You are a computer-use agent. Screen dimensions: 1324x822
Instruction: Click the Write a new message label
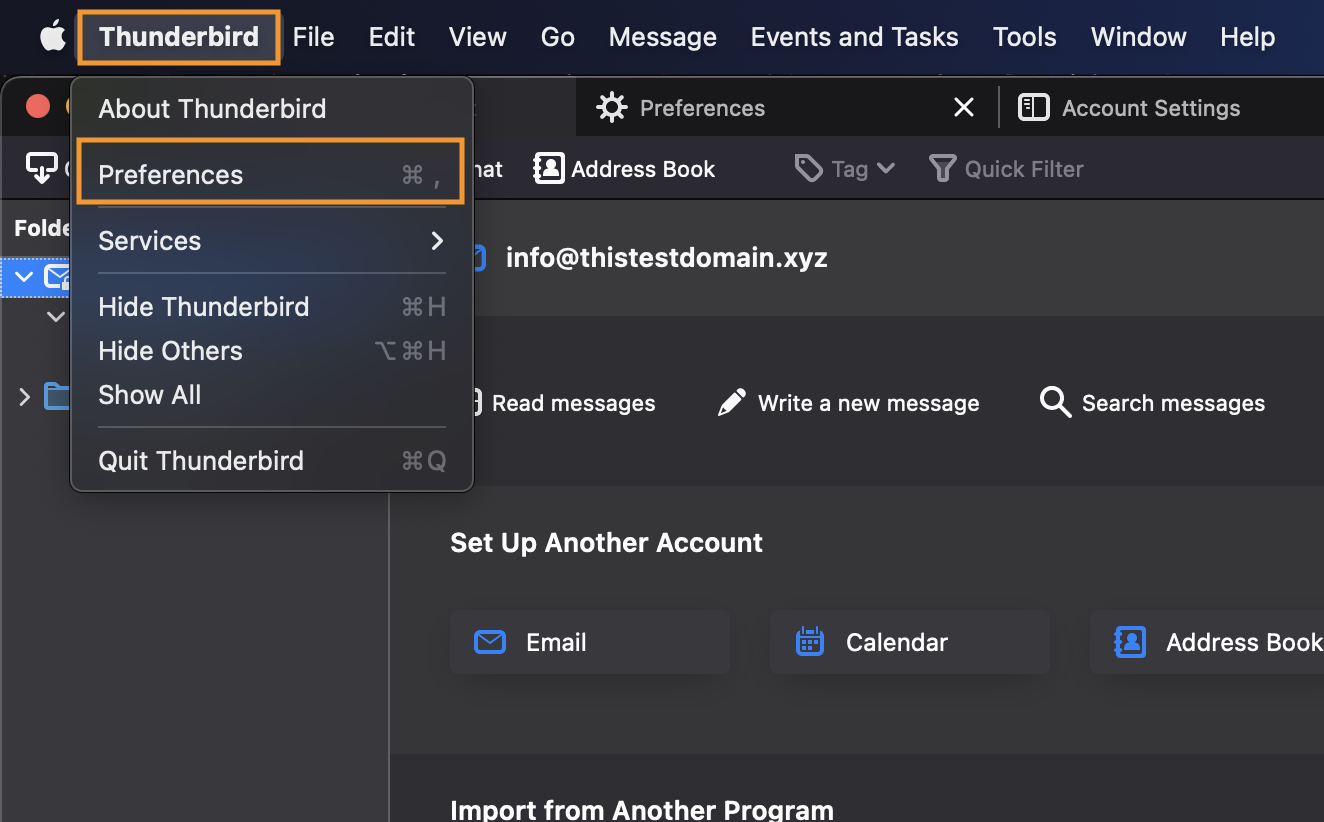click(x=869, y=403)
